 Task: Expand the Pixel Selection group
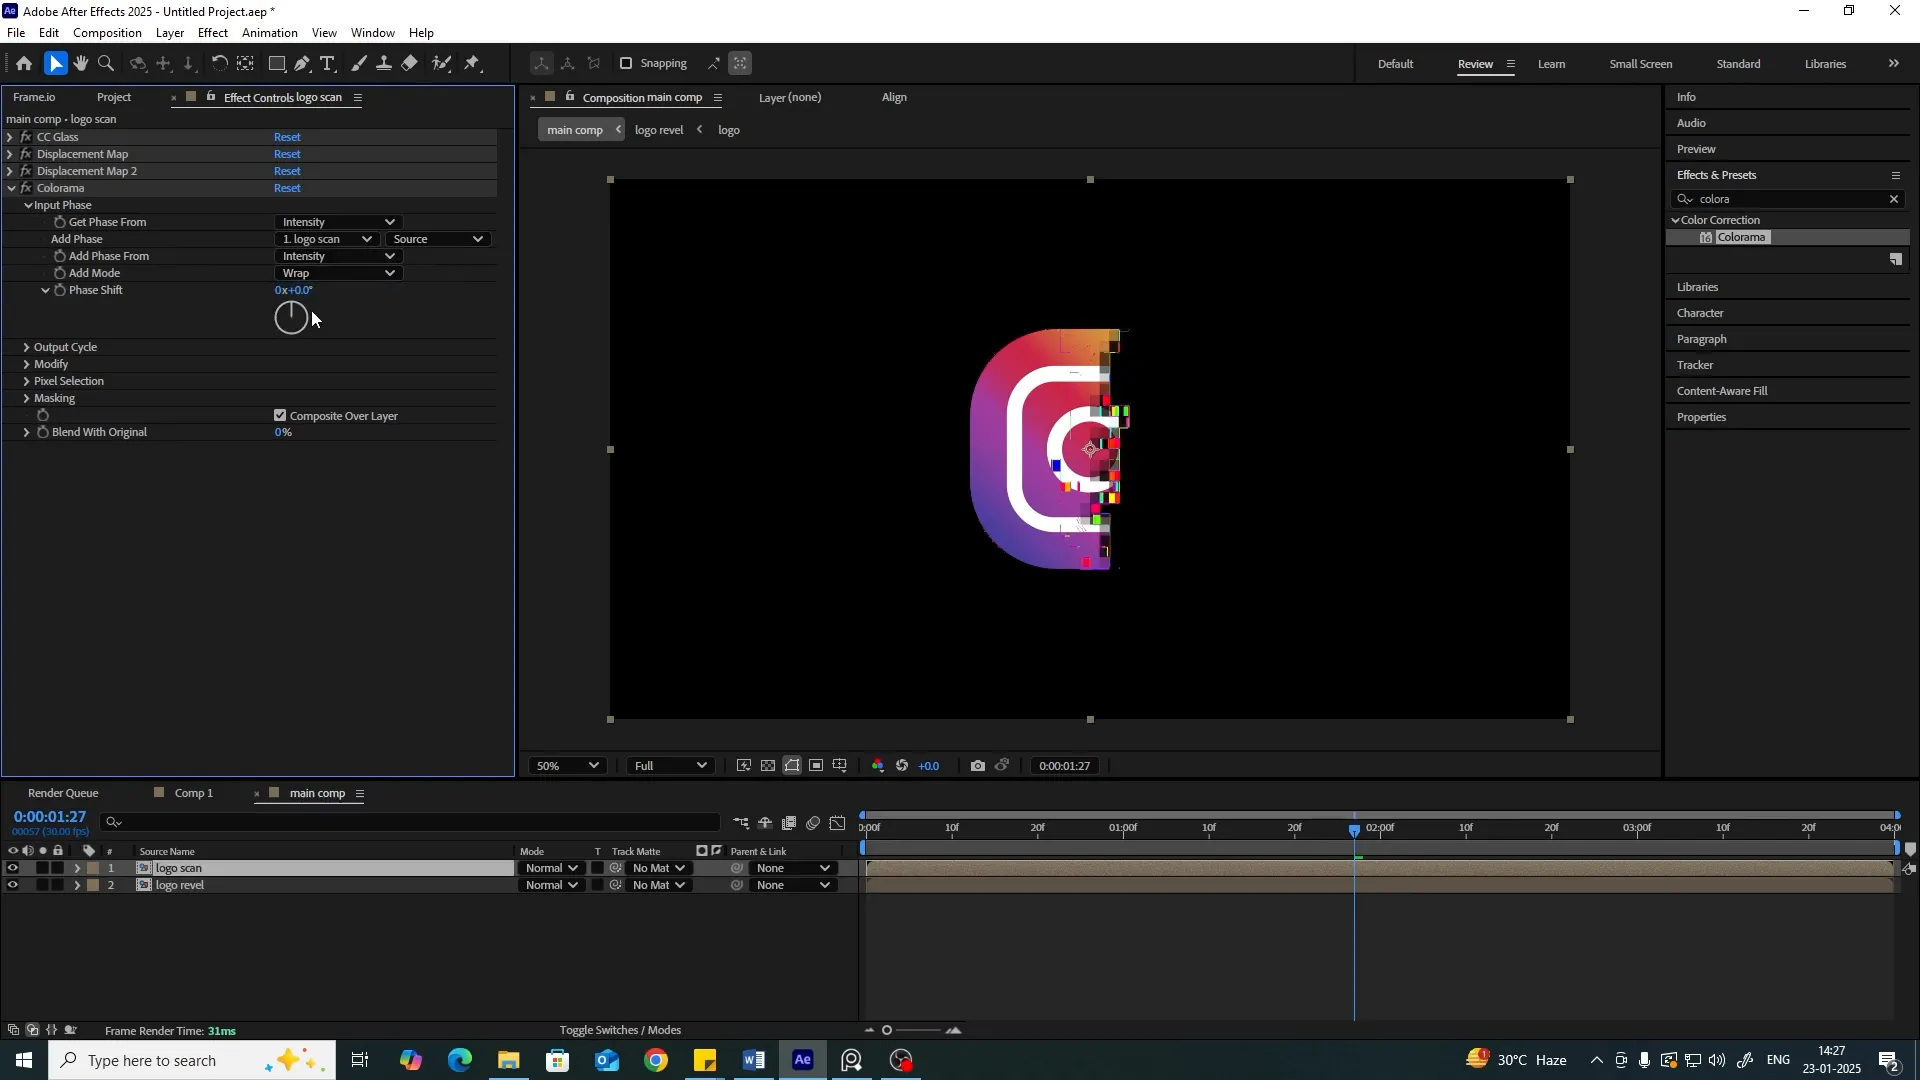tap(26, 381)
